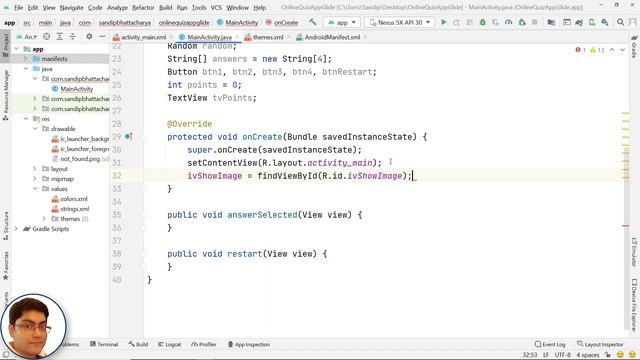
Task: Open the SDK Manager icon
Action: [x=605, y=22]
